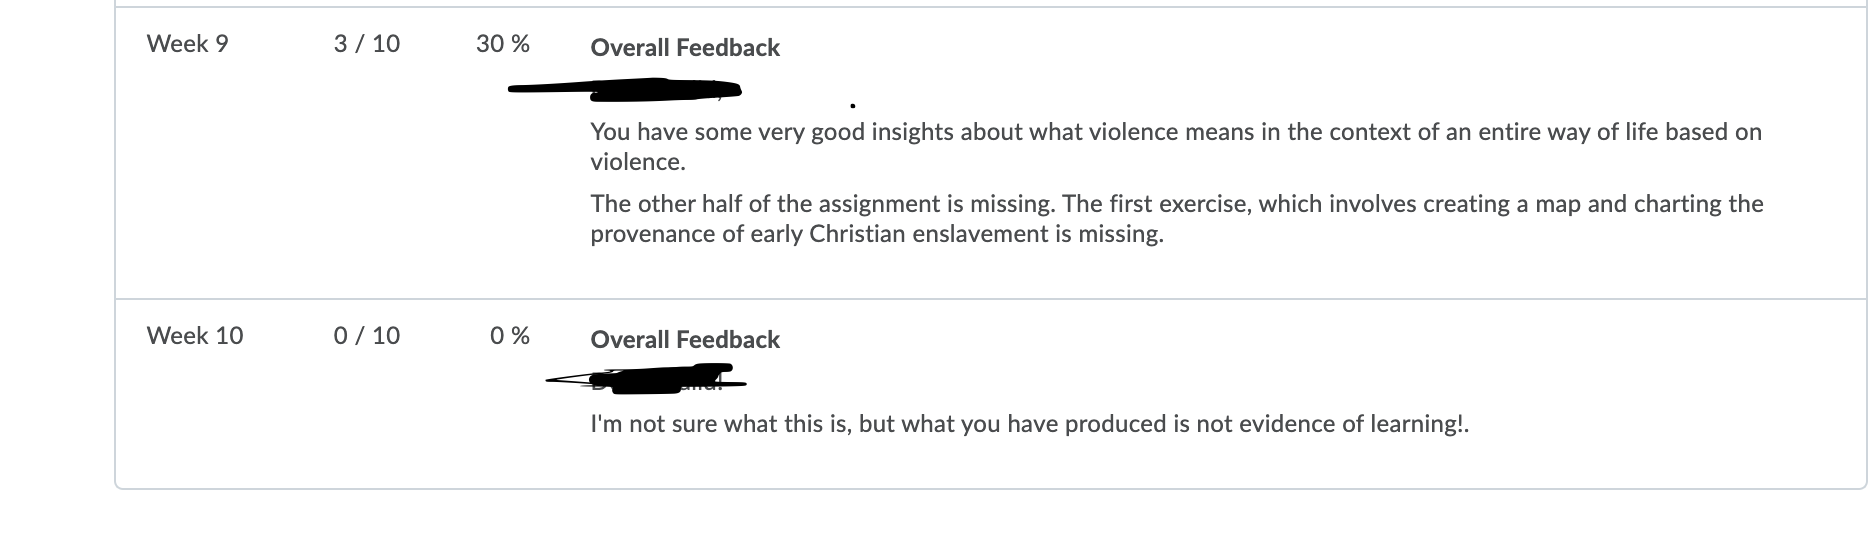Click redacted grader name under Week 9
1872x546 pixels.
tap(625, 92)
